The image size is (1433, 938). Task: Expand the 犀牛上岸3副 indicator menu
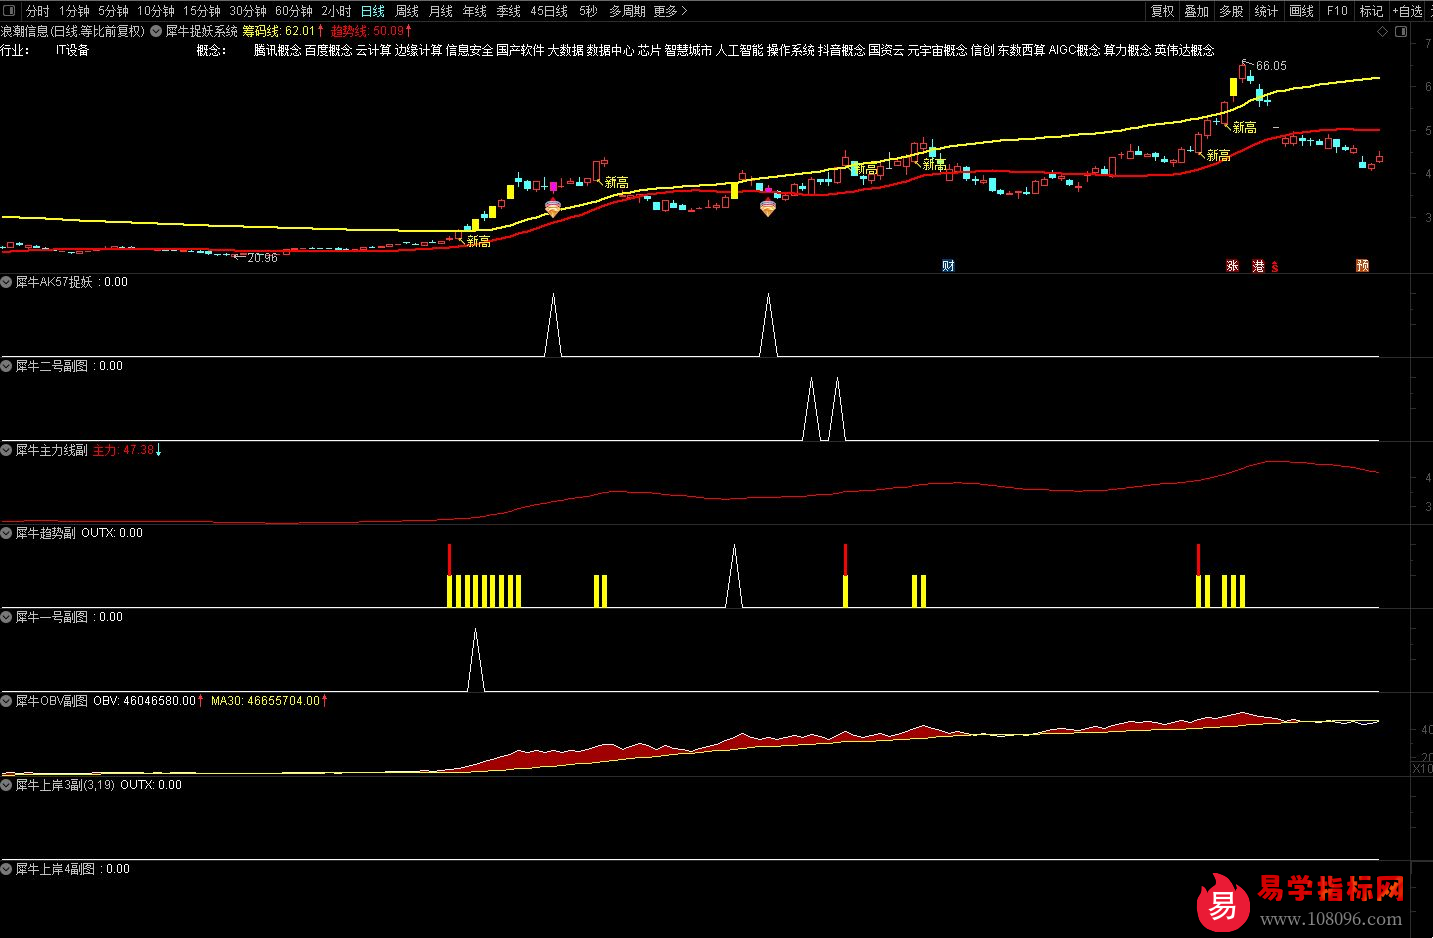7,785
